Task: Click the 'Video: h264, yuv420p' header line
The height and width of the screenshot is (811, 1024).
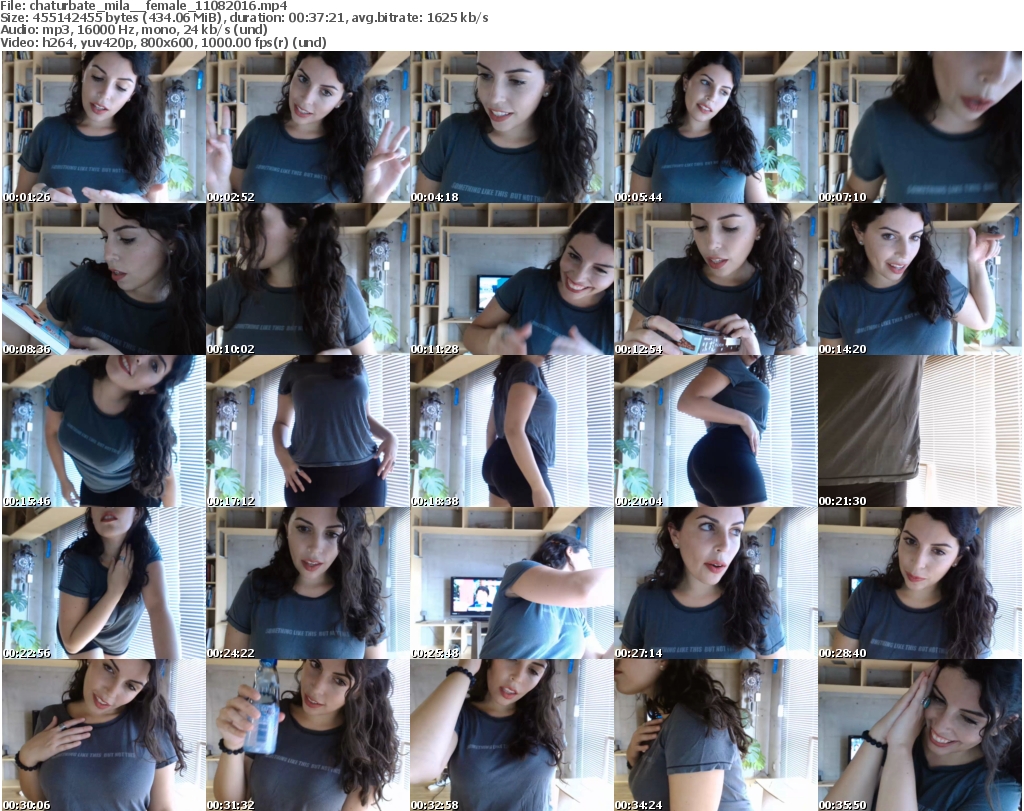Action: [163, 42]
